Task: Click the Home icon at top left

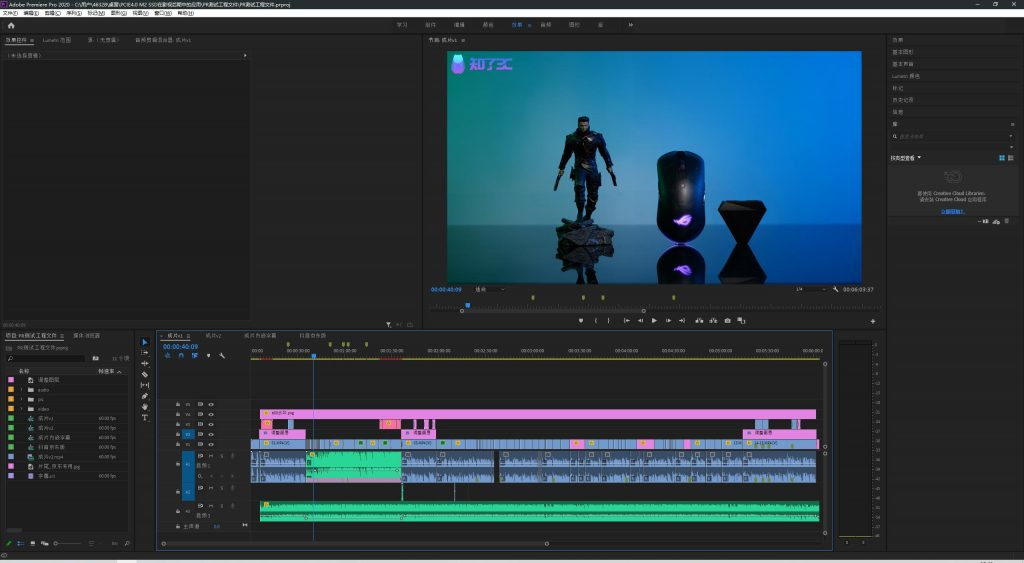Action: [x=10, y=25]
